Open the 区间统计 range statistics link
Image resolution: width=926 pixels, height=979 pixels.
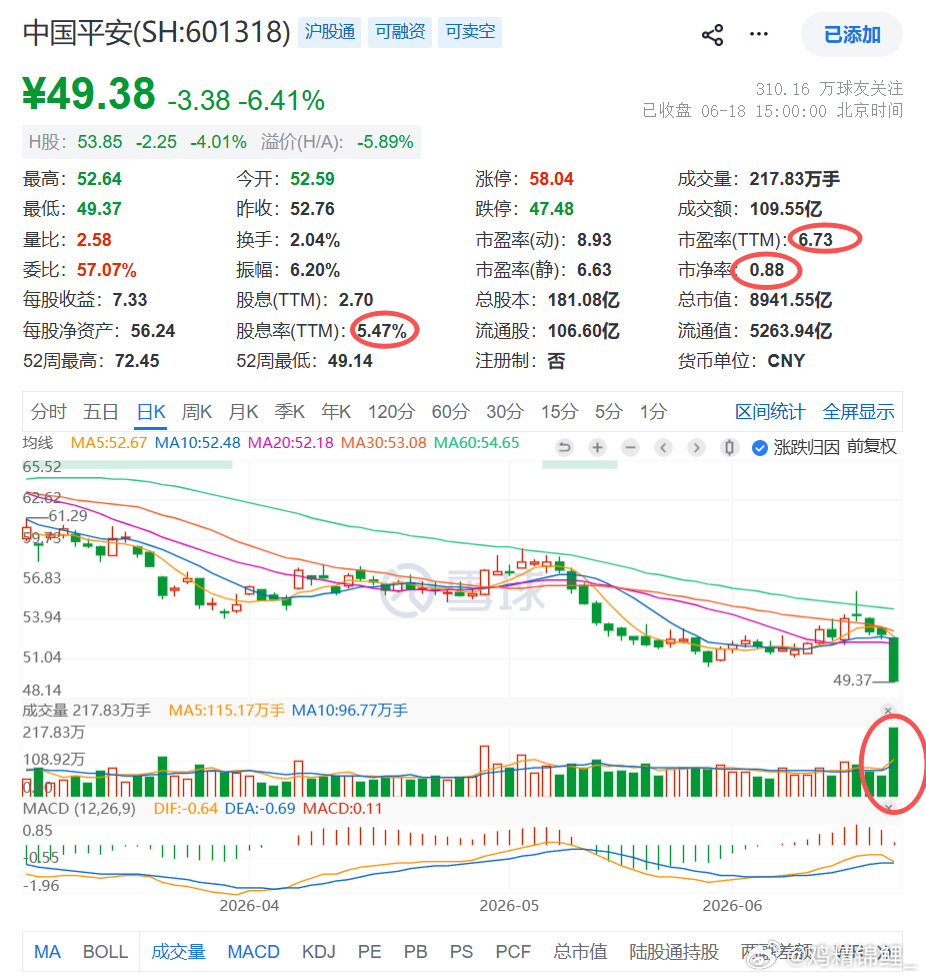(x=770, y=412)
